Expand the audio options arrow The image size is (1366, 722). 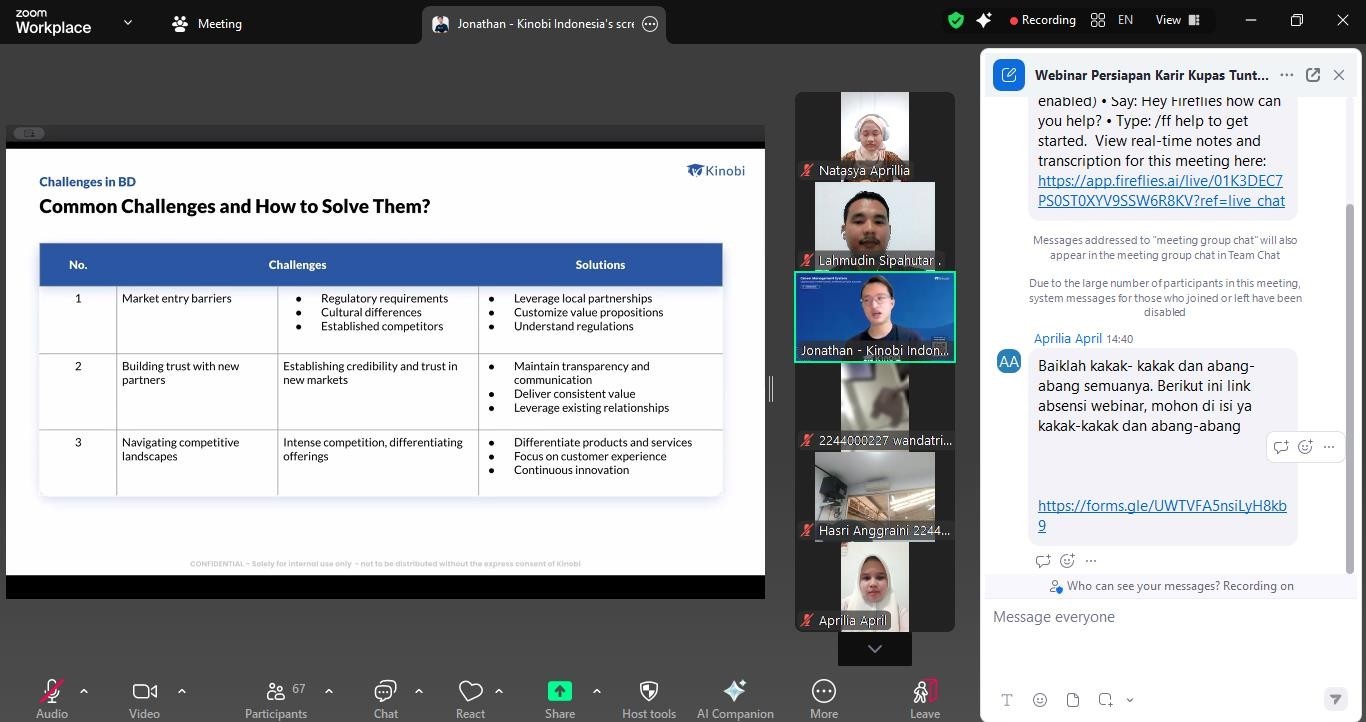[84, 691]
